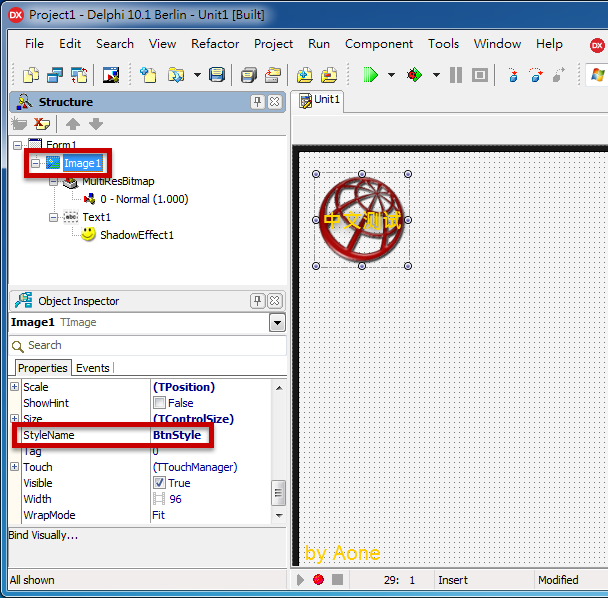
Task: Click the New Form toolbar icon
Action: pos(111,75)
